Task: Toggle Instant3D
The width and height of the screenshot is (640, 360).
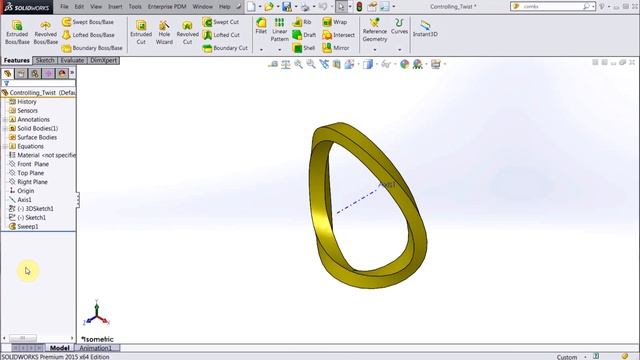Action: pos(425,29)
